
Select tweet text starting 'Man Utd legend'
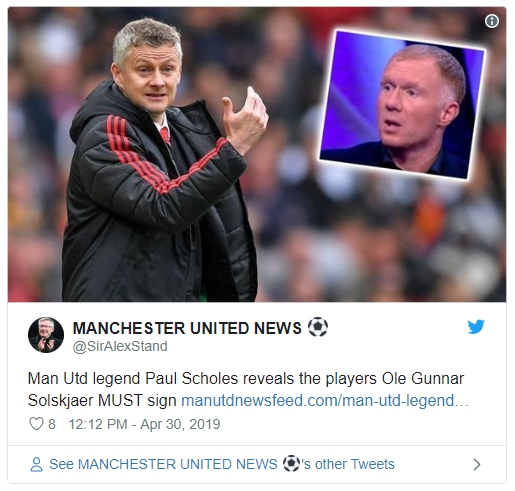coord(246,389)
